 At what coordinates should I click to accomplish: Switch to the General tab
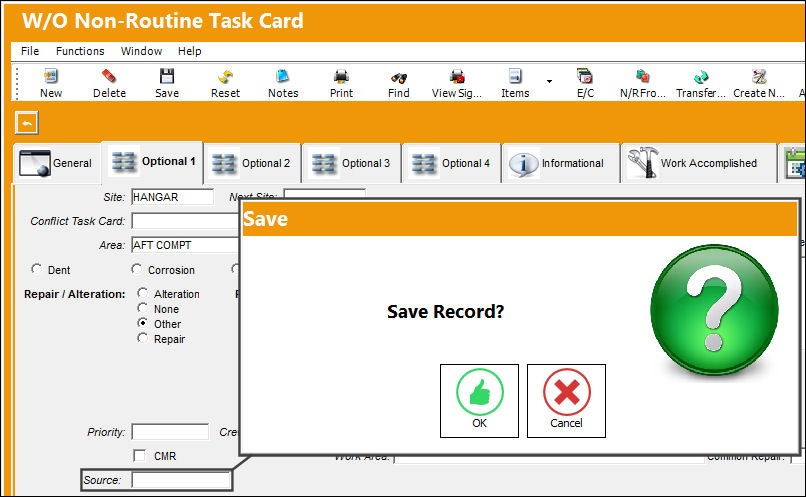tap(56, 163)
